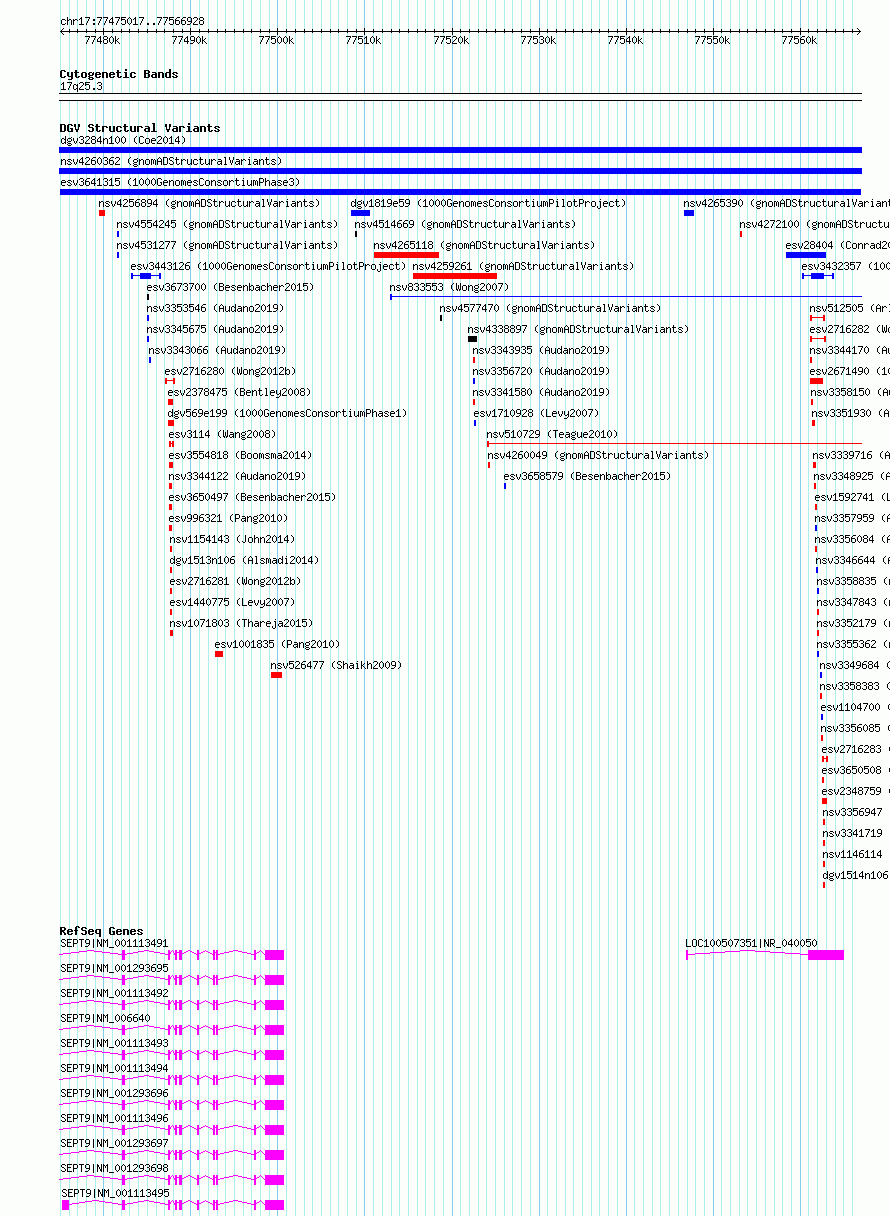
Task: Click the Cytogenetic Bands track heading
Action: point(119,74)
